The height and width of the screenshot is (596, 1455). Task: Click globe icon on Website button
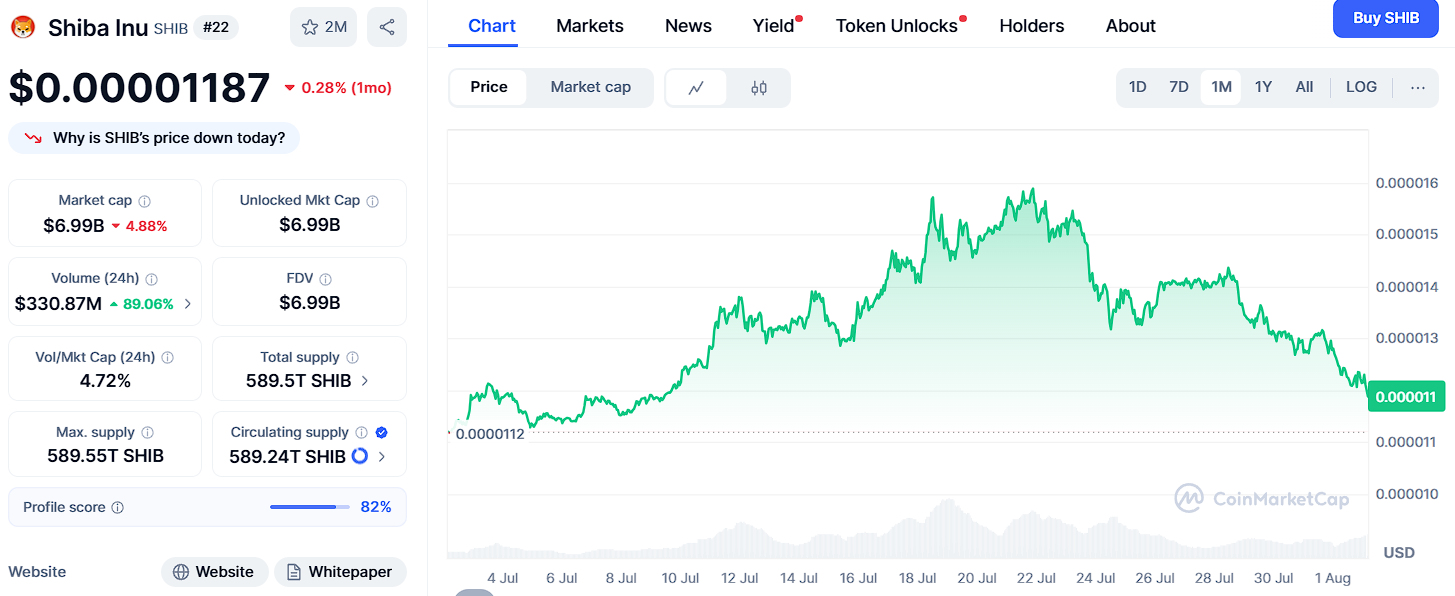[181, 572]
